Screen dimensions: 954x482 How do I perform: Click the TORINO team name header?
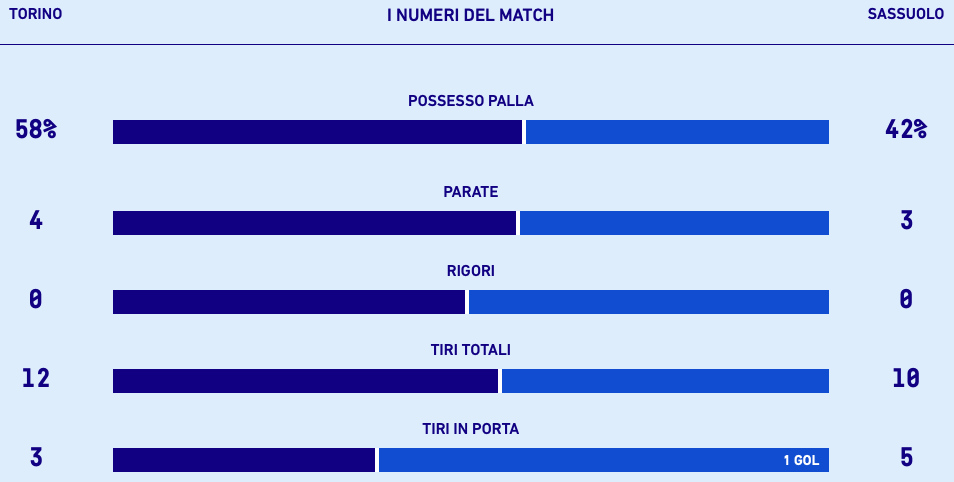pyautogui.click(x=36, y=15)
